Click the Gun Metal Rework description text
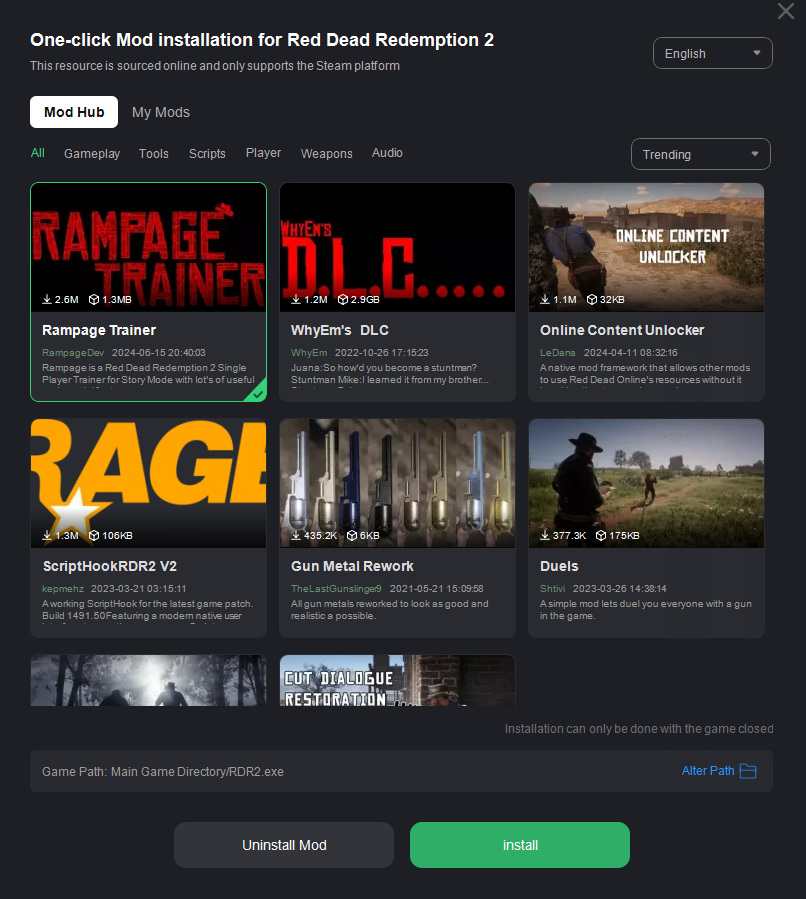The image size is (806, 899). (x=390, y=609)
